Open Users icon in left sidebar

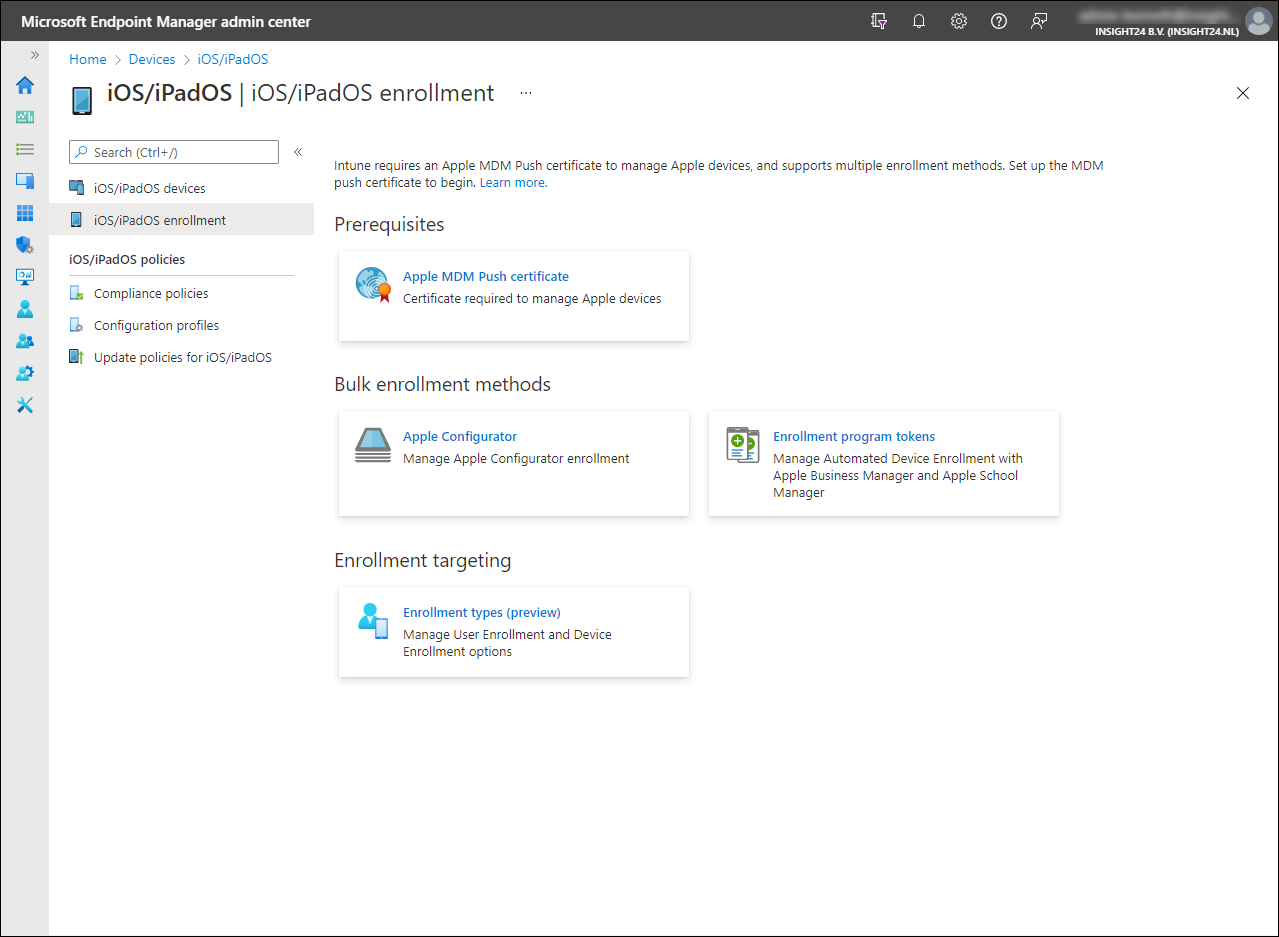click(x=25, y=309)
